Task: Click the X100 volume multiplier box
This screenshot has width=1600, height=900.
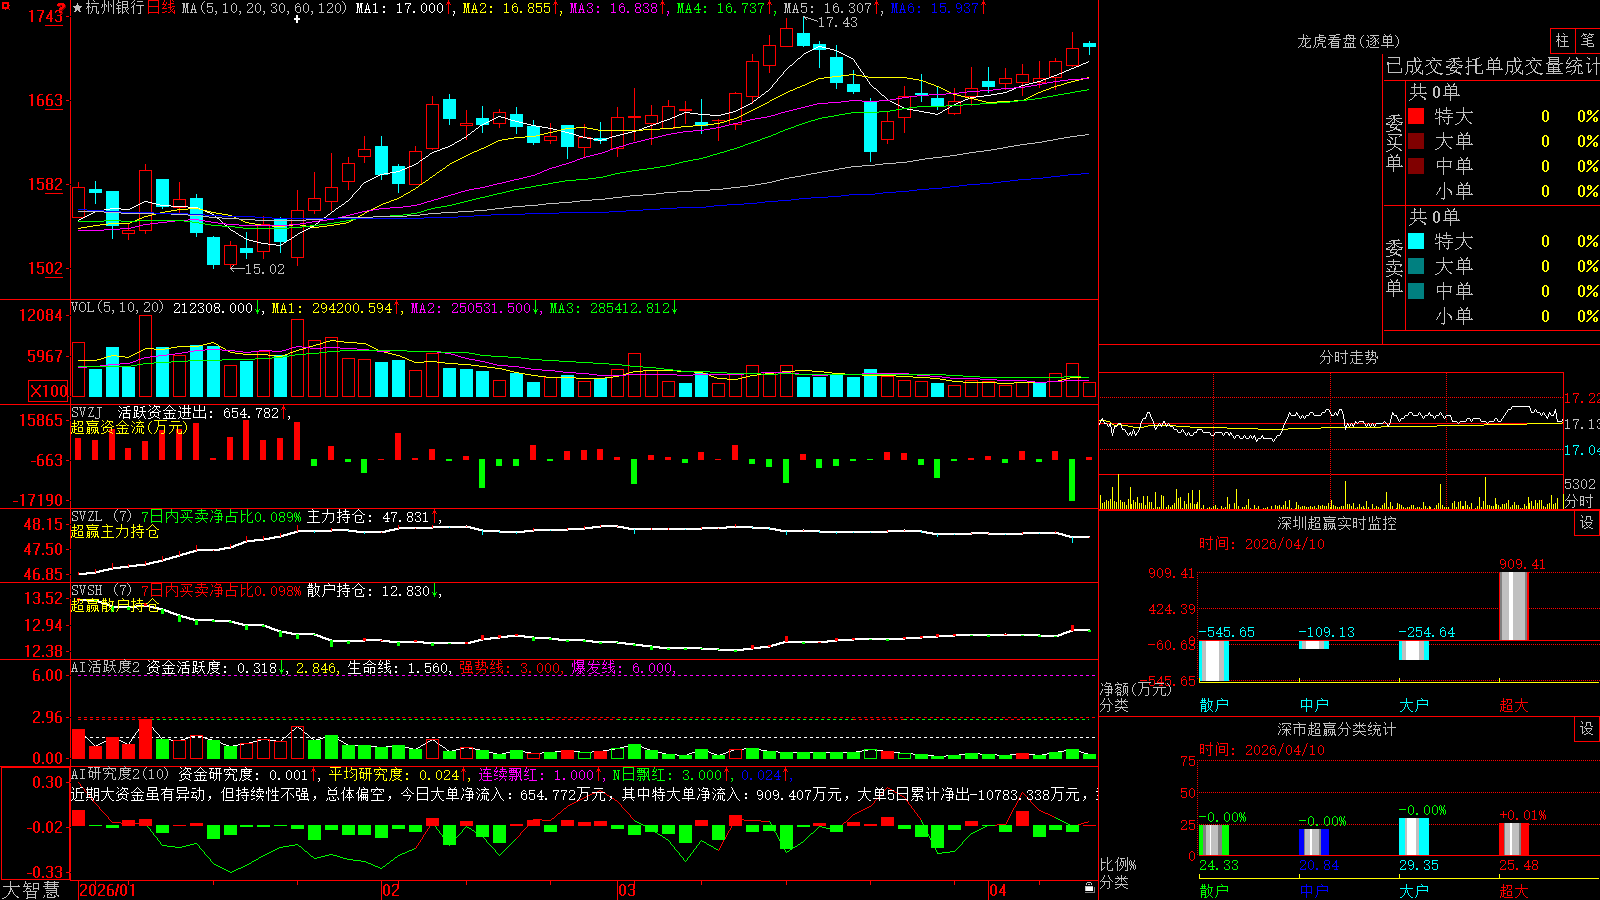Action: click(49, 391)
